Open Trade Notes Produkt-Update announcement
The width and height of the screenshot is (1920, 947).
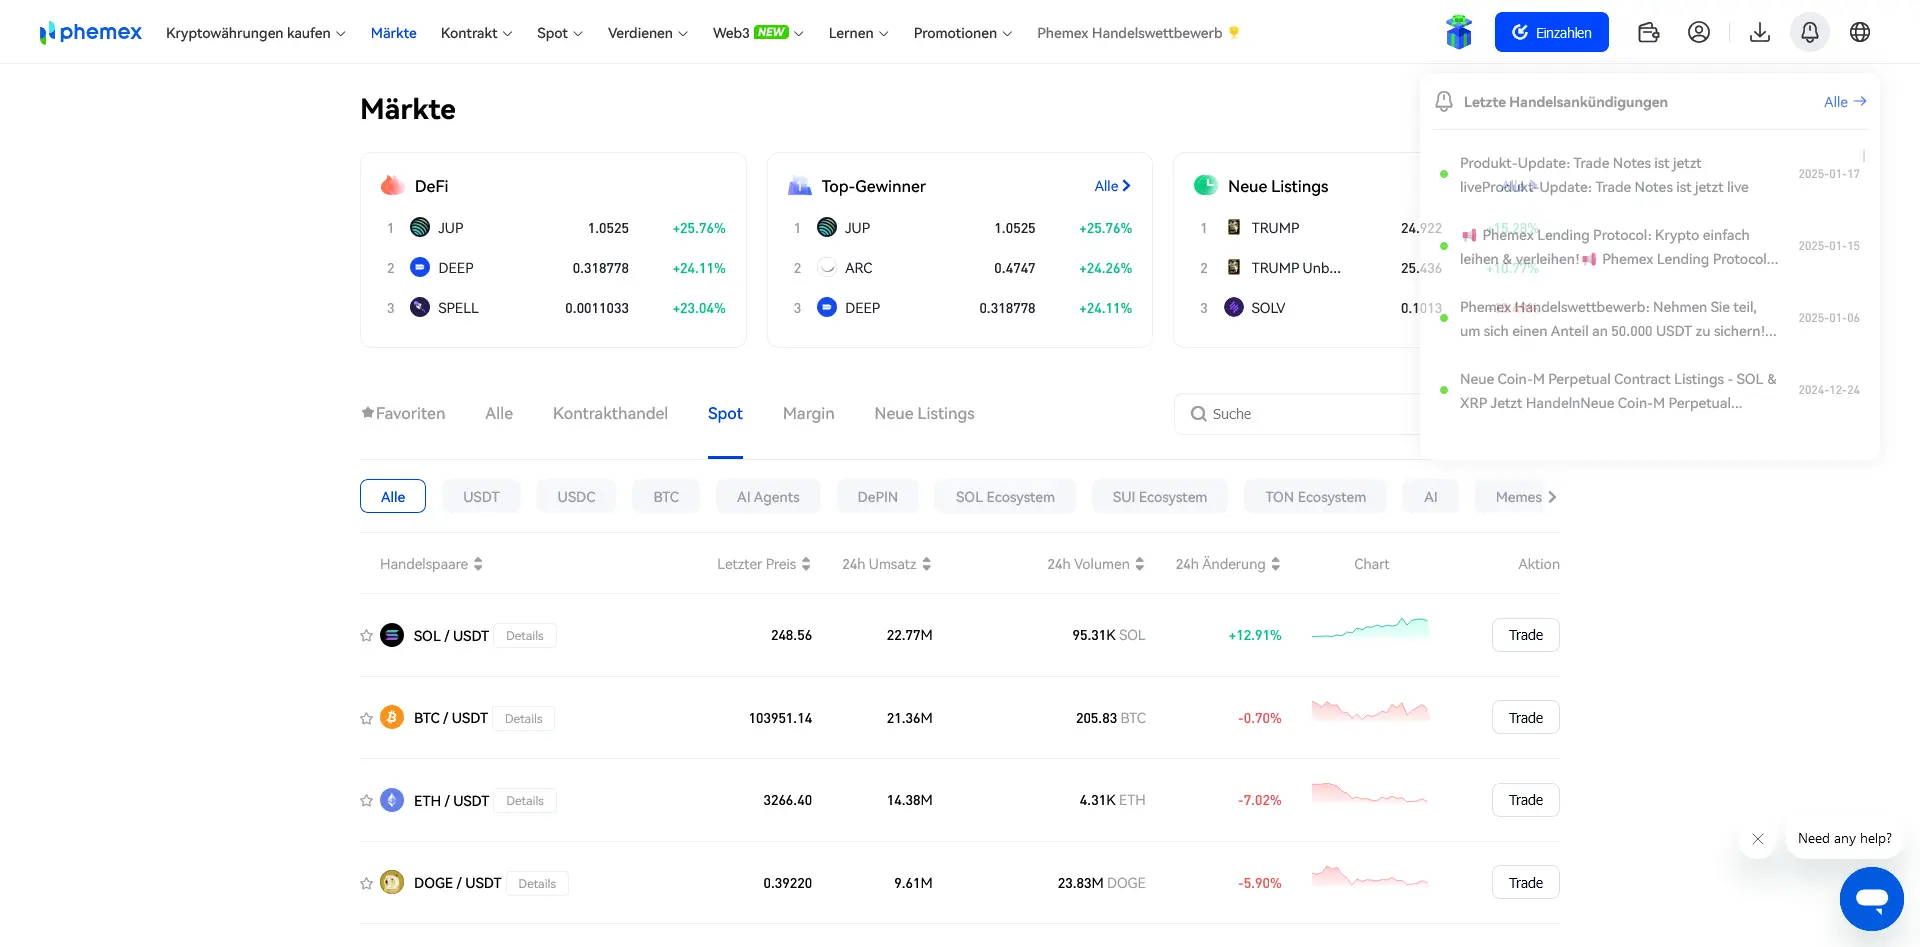pyautogui.click(x=1650, y=175)
